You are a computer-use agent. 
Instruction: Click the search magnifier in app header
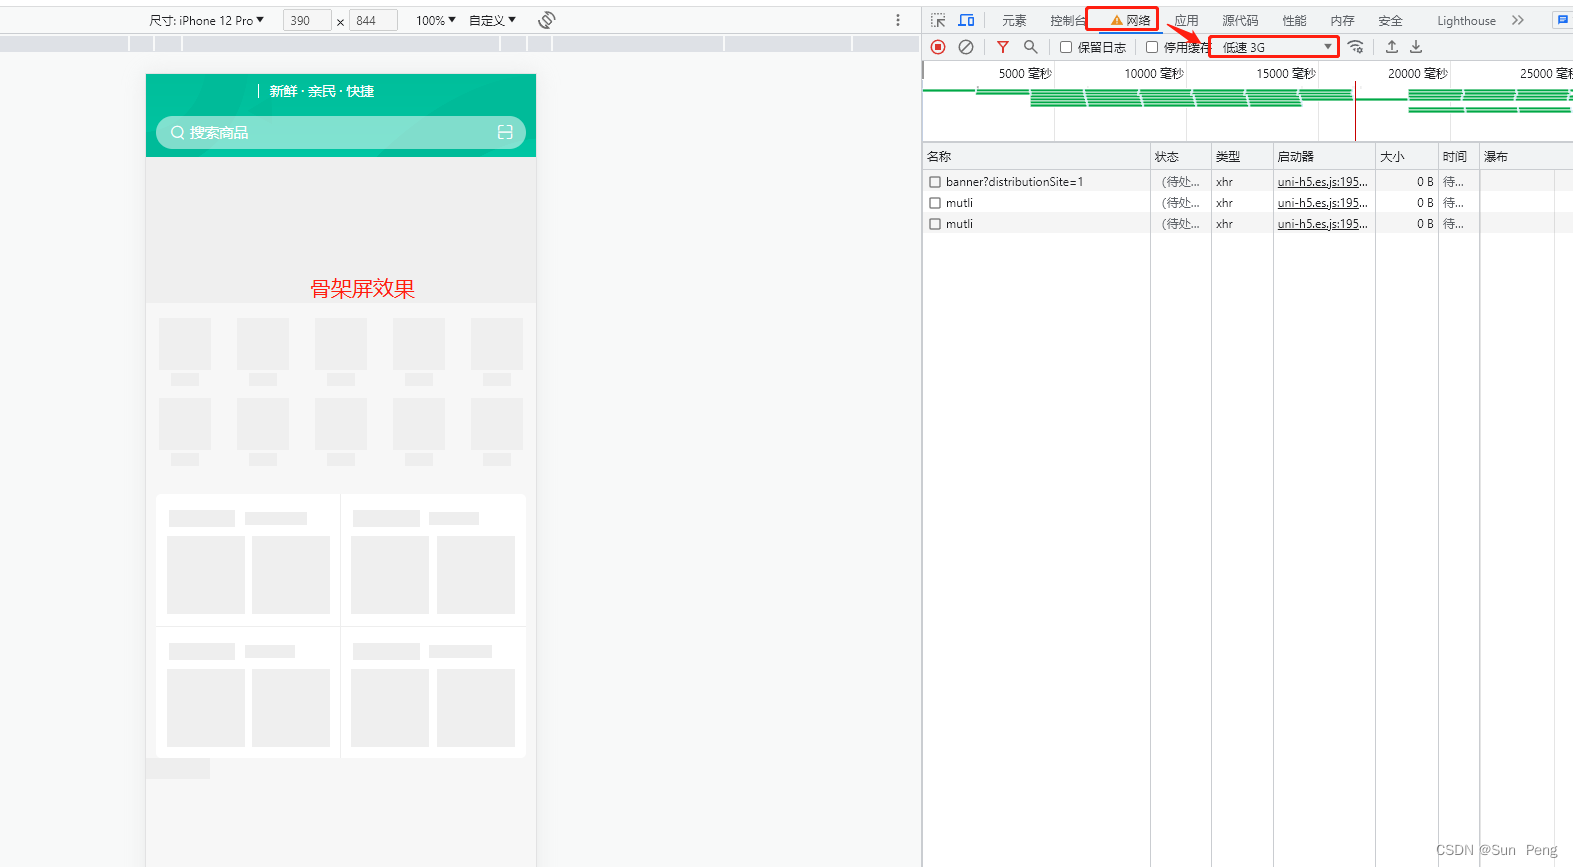coord(177,132)
